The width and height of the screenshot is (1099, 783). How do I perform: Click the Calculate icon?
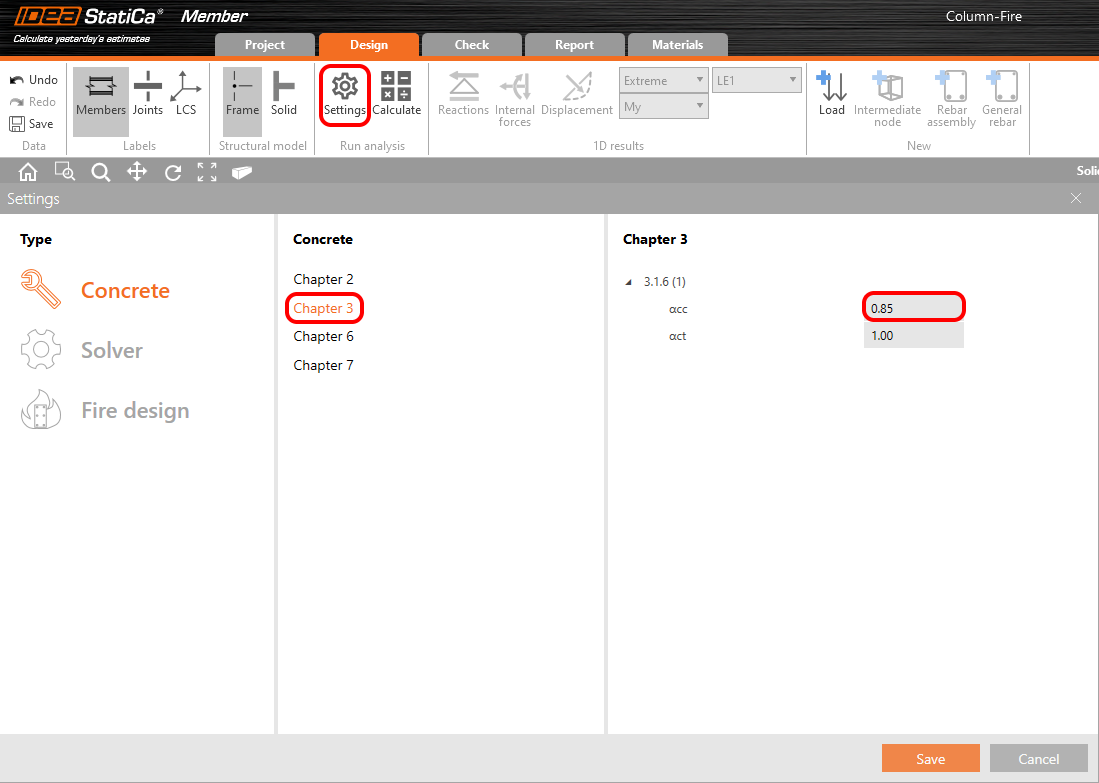click(x=396, y=94)
